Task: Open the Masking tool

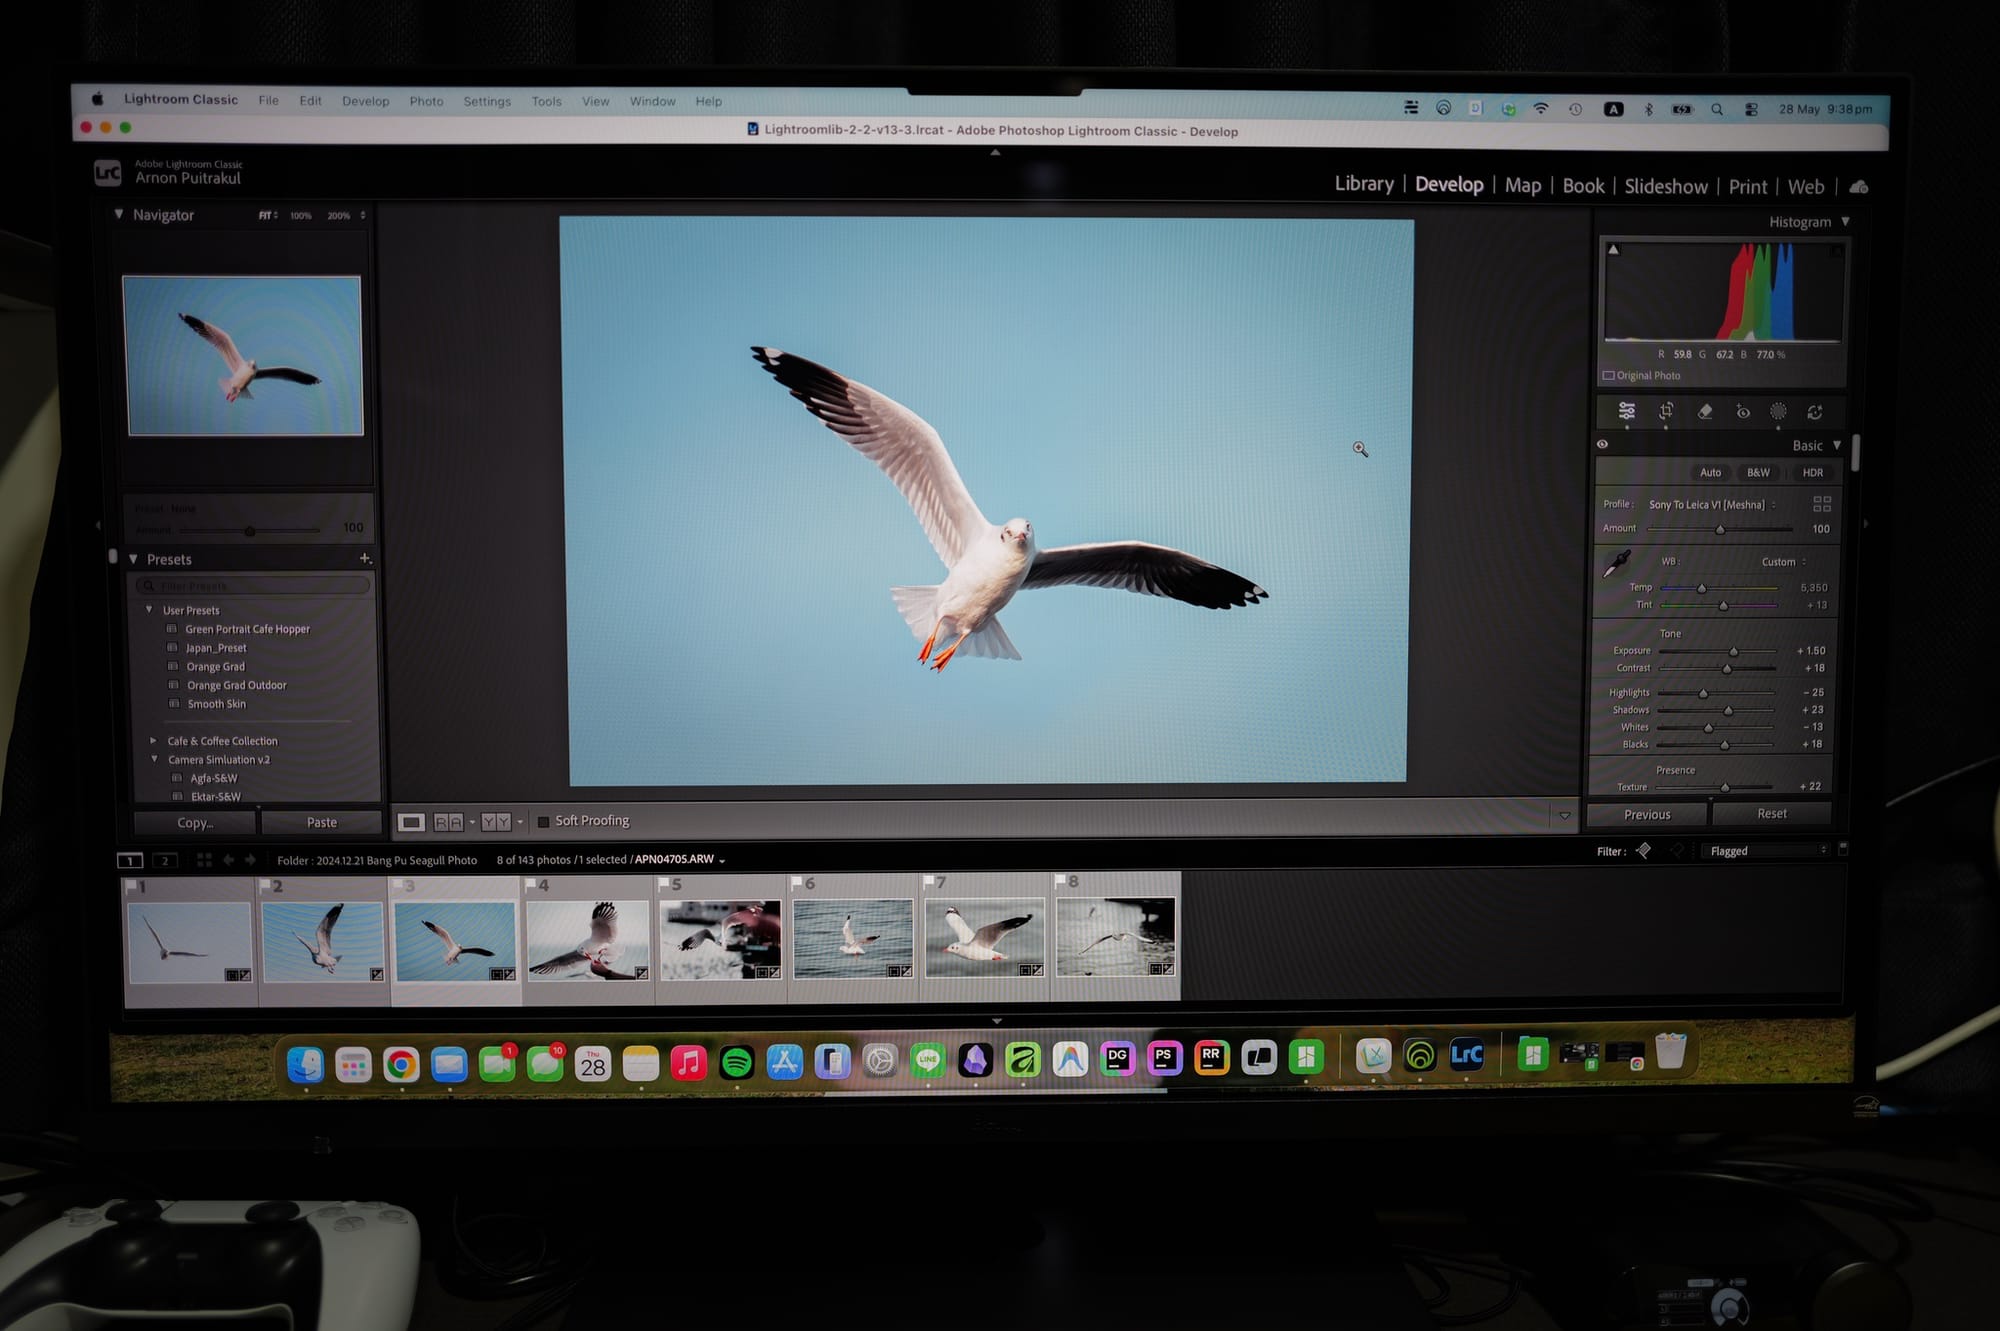Action: click(x=1778, y=412)
